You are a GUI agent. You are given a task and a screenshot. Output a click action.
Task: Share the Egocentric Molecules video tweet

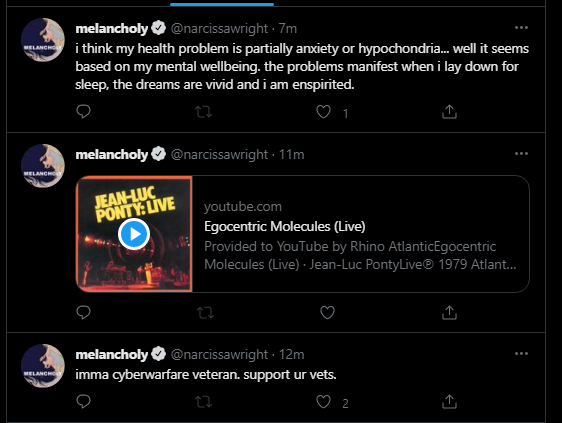coord(449,312)
